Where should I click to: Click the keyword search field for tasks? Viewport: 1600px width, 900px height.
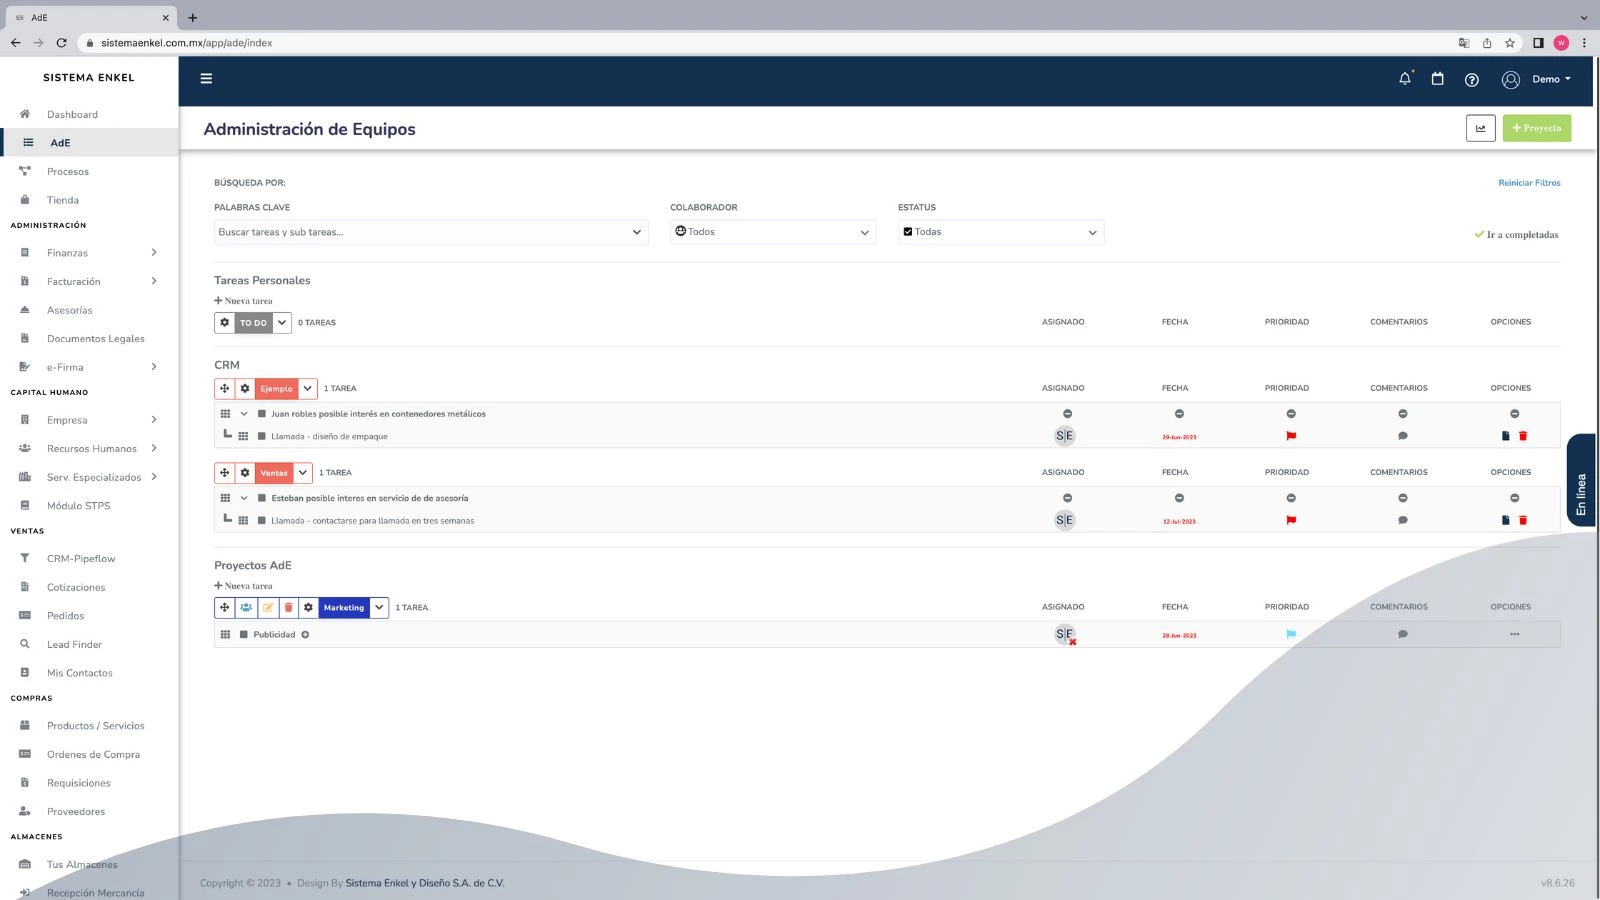pyautogui.click(x=420, y=232)
